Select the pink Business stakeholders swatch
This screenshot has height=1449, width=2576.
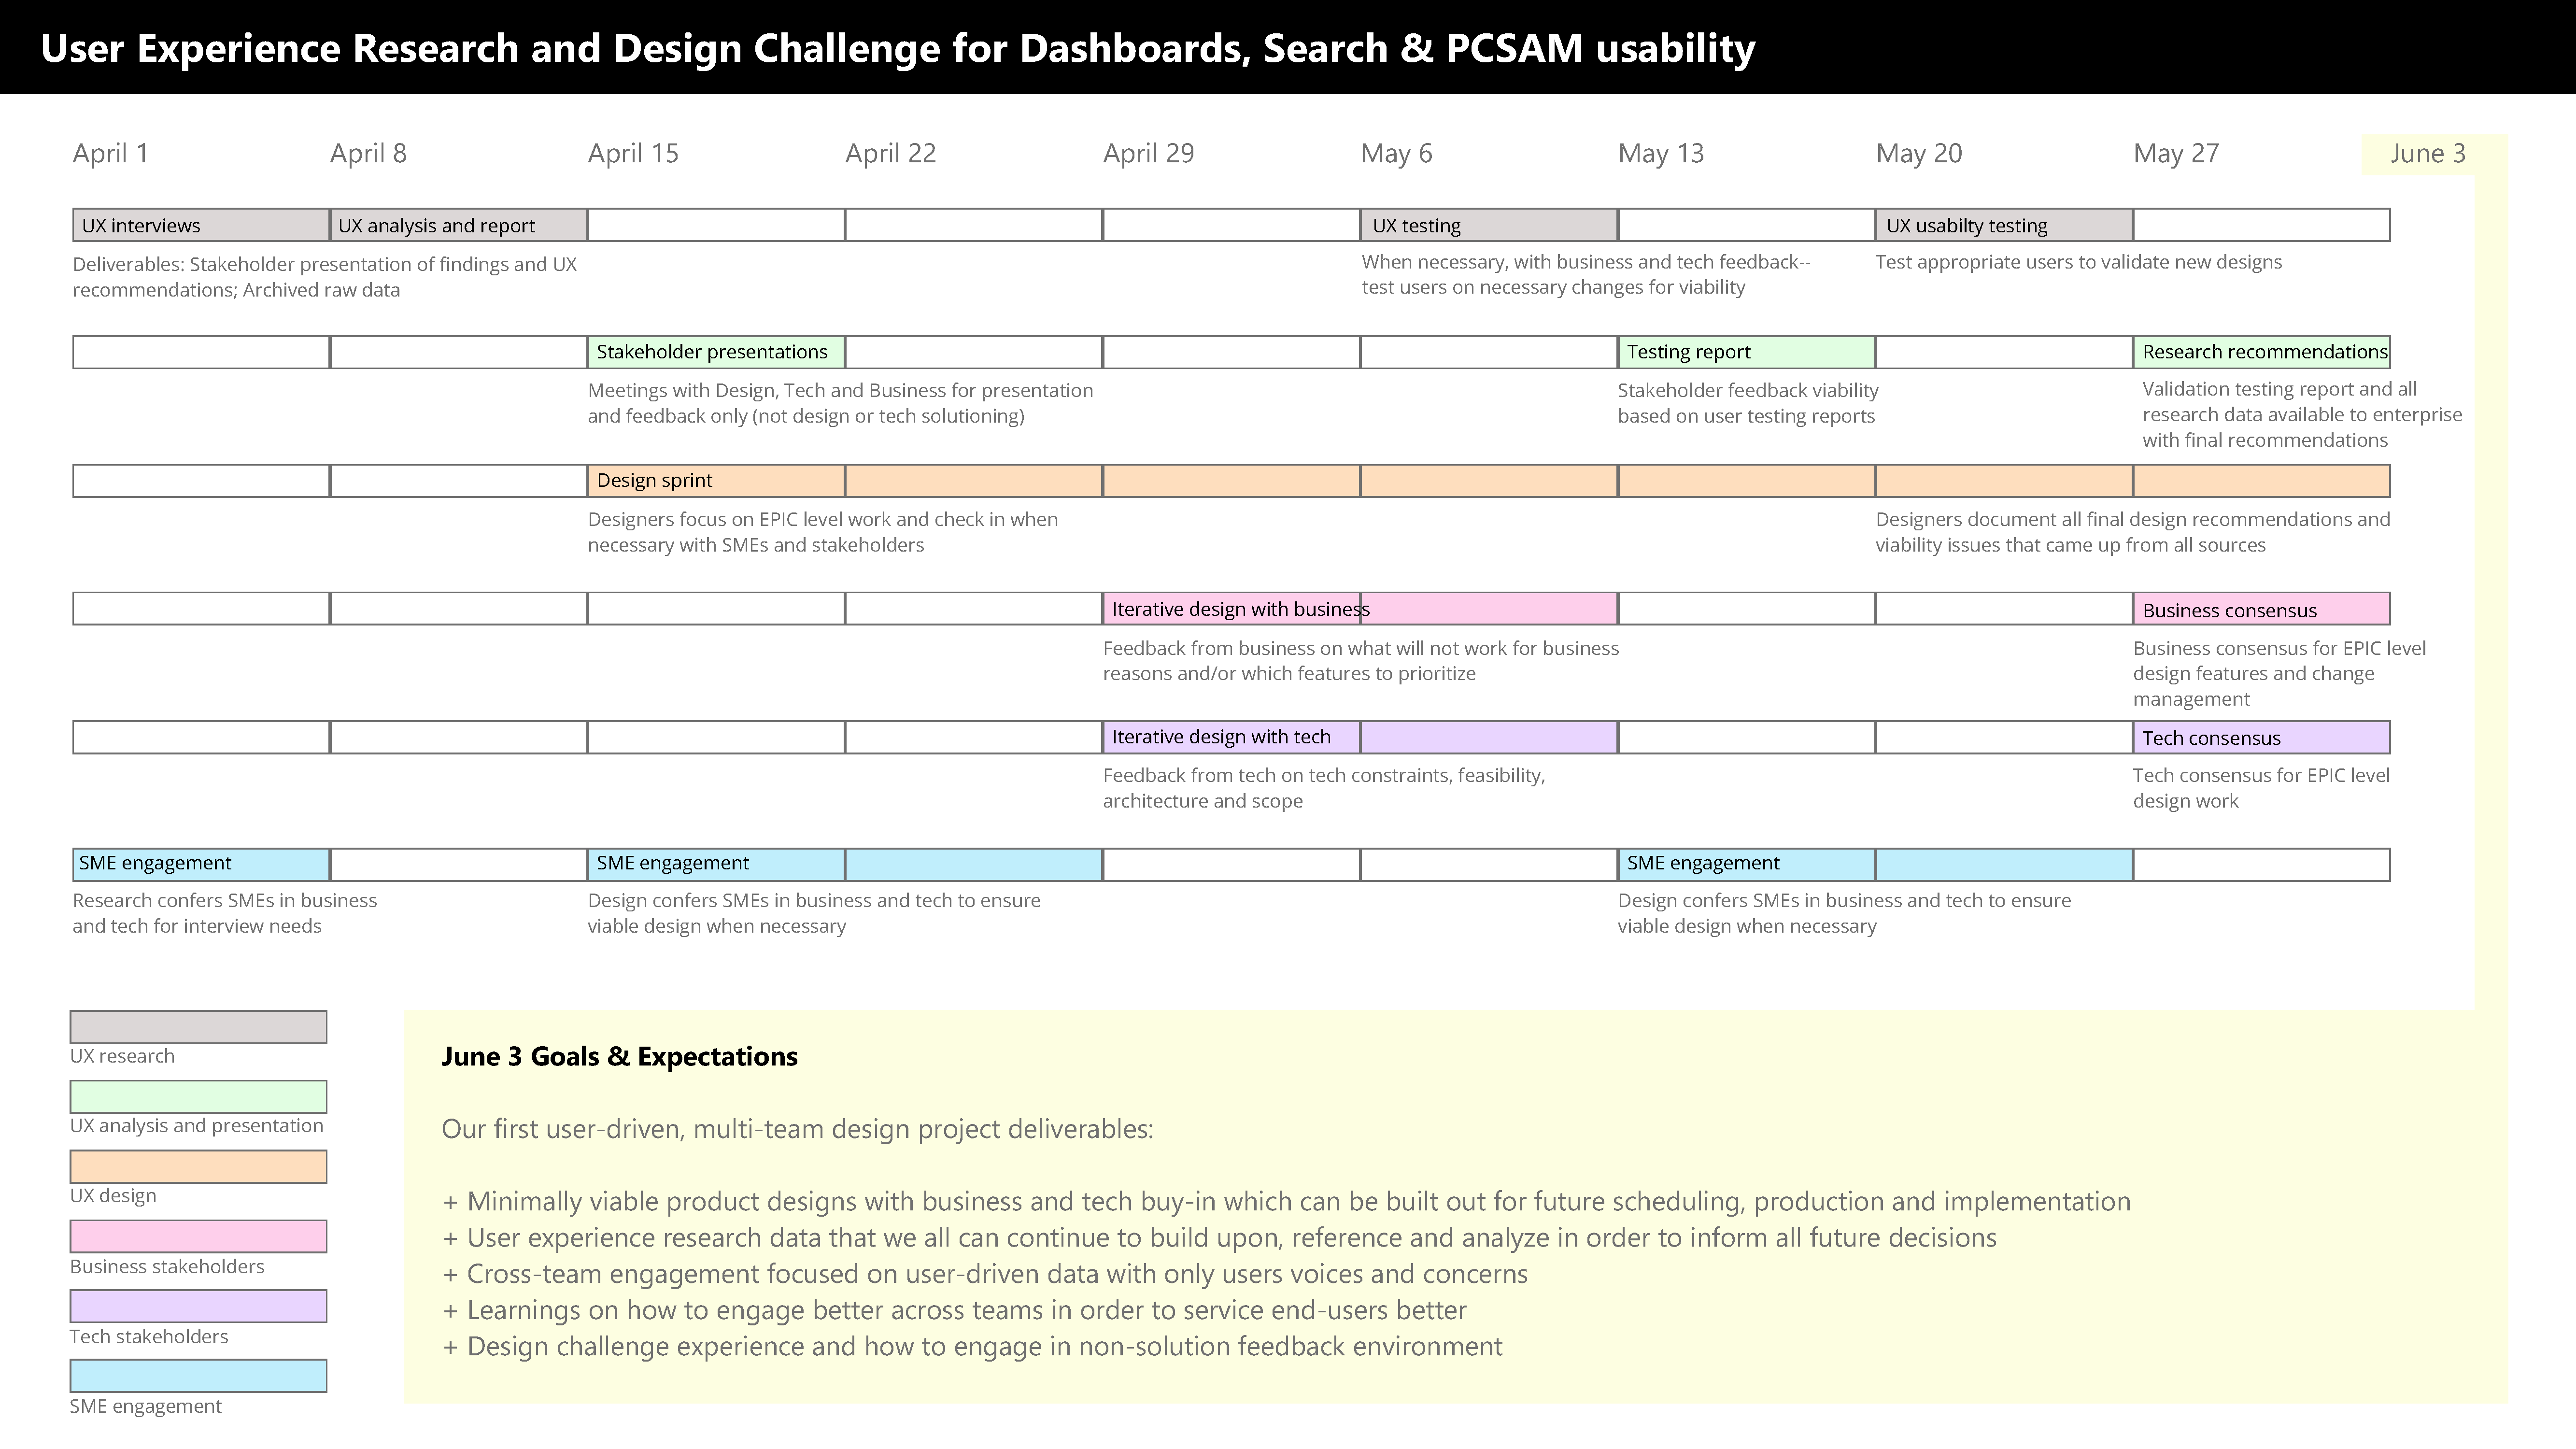pyautogui.click(x=198, y=1237)
